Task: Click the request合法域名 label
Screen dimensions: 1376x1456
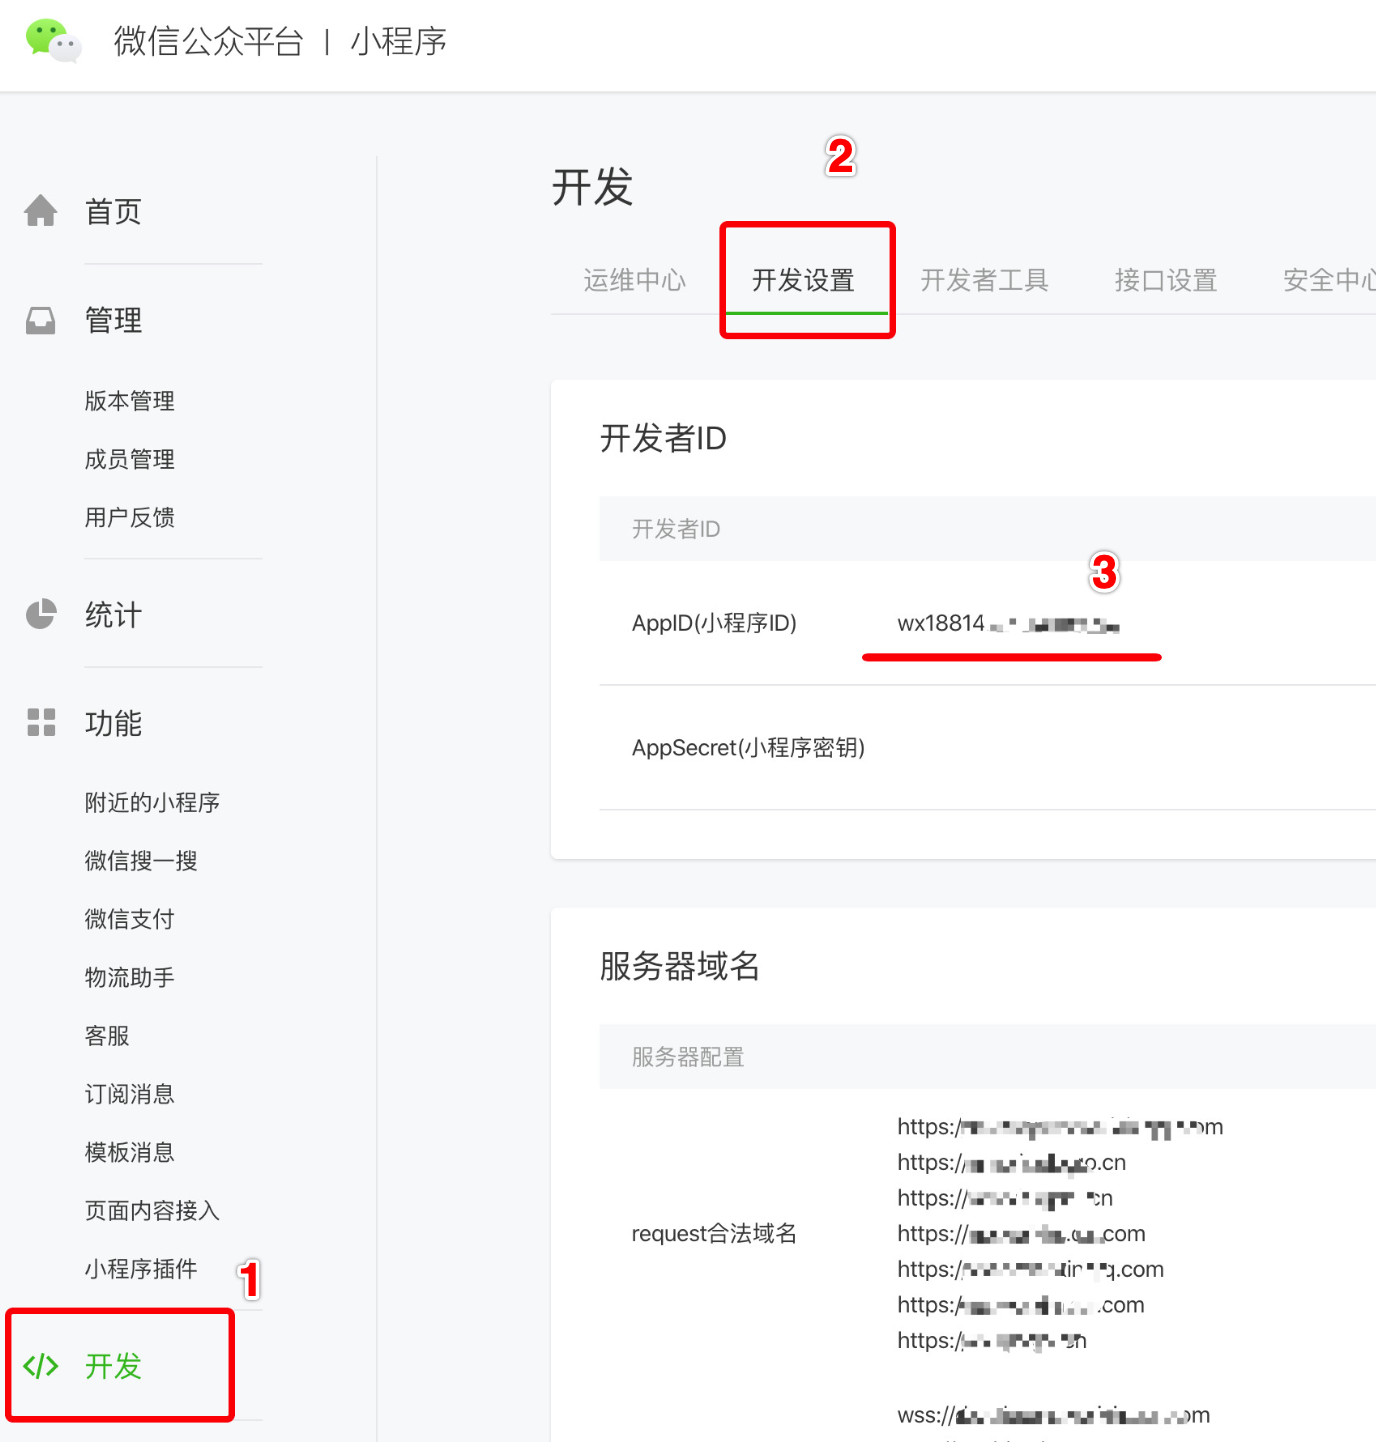Action: pyautogui.click(x=714, y=1234)
